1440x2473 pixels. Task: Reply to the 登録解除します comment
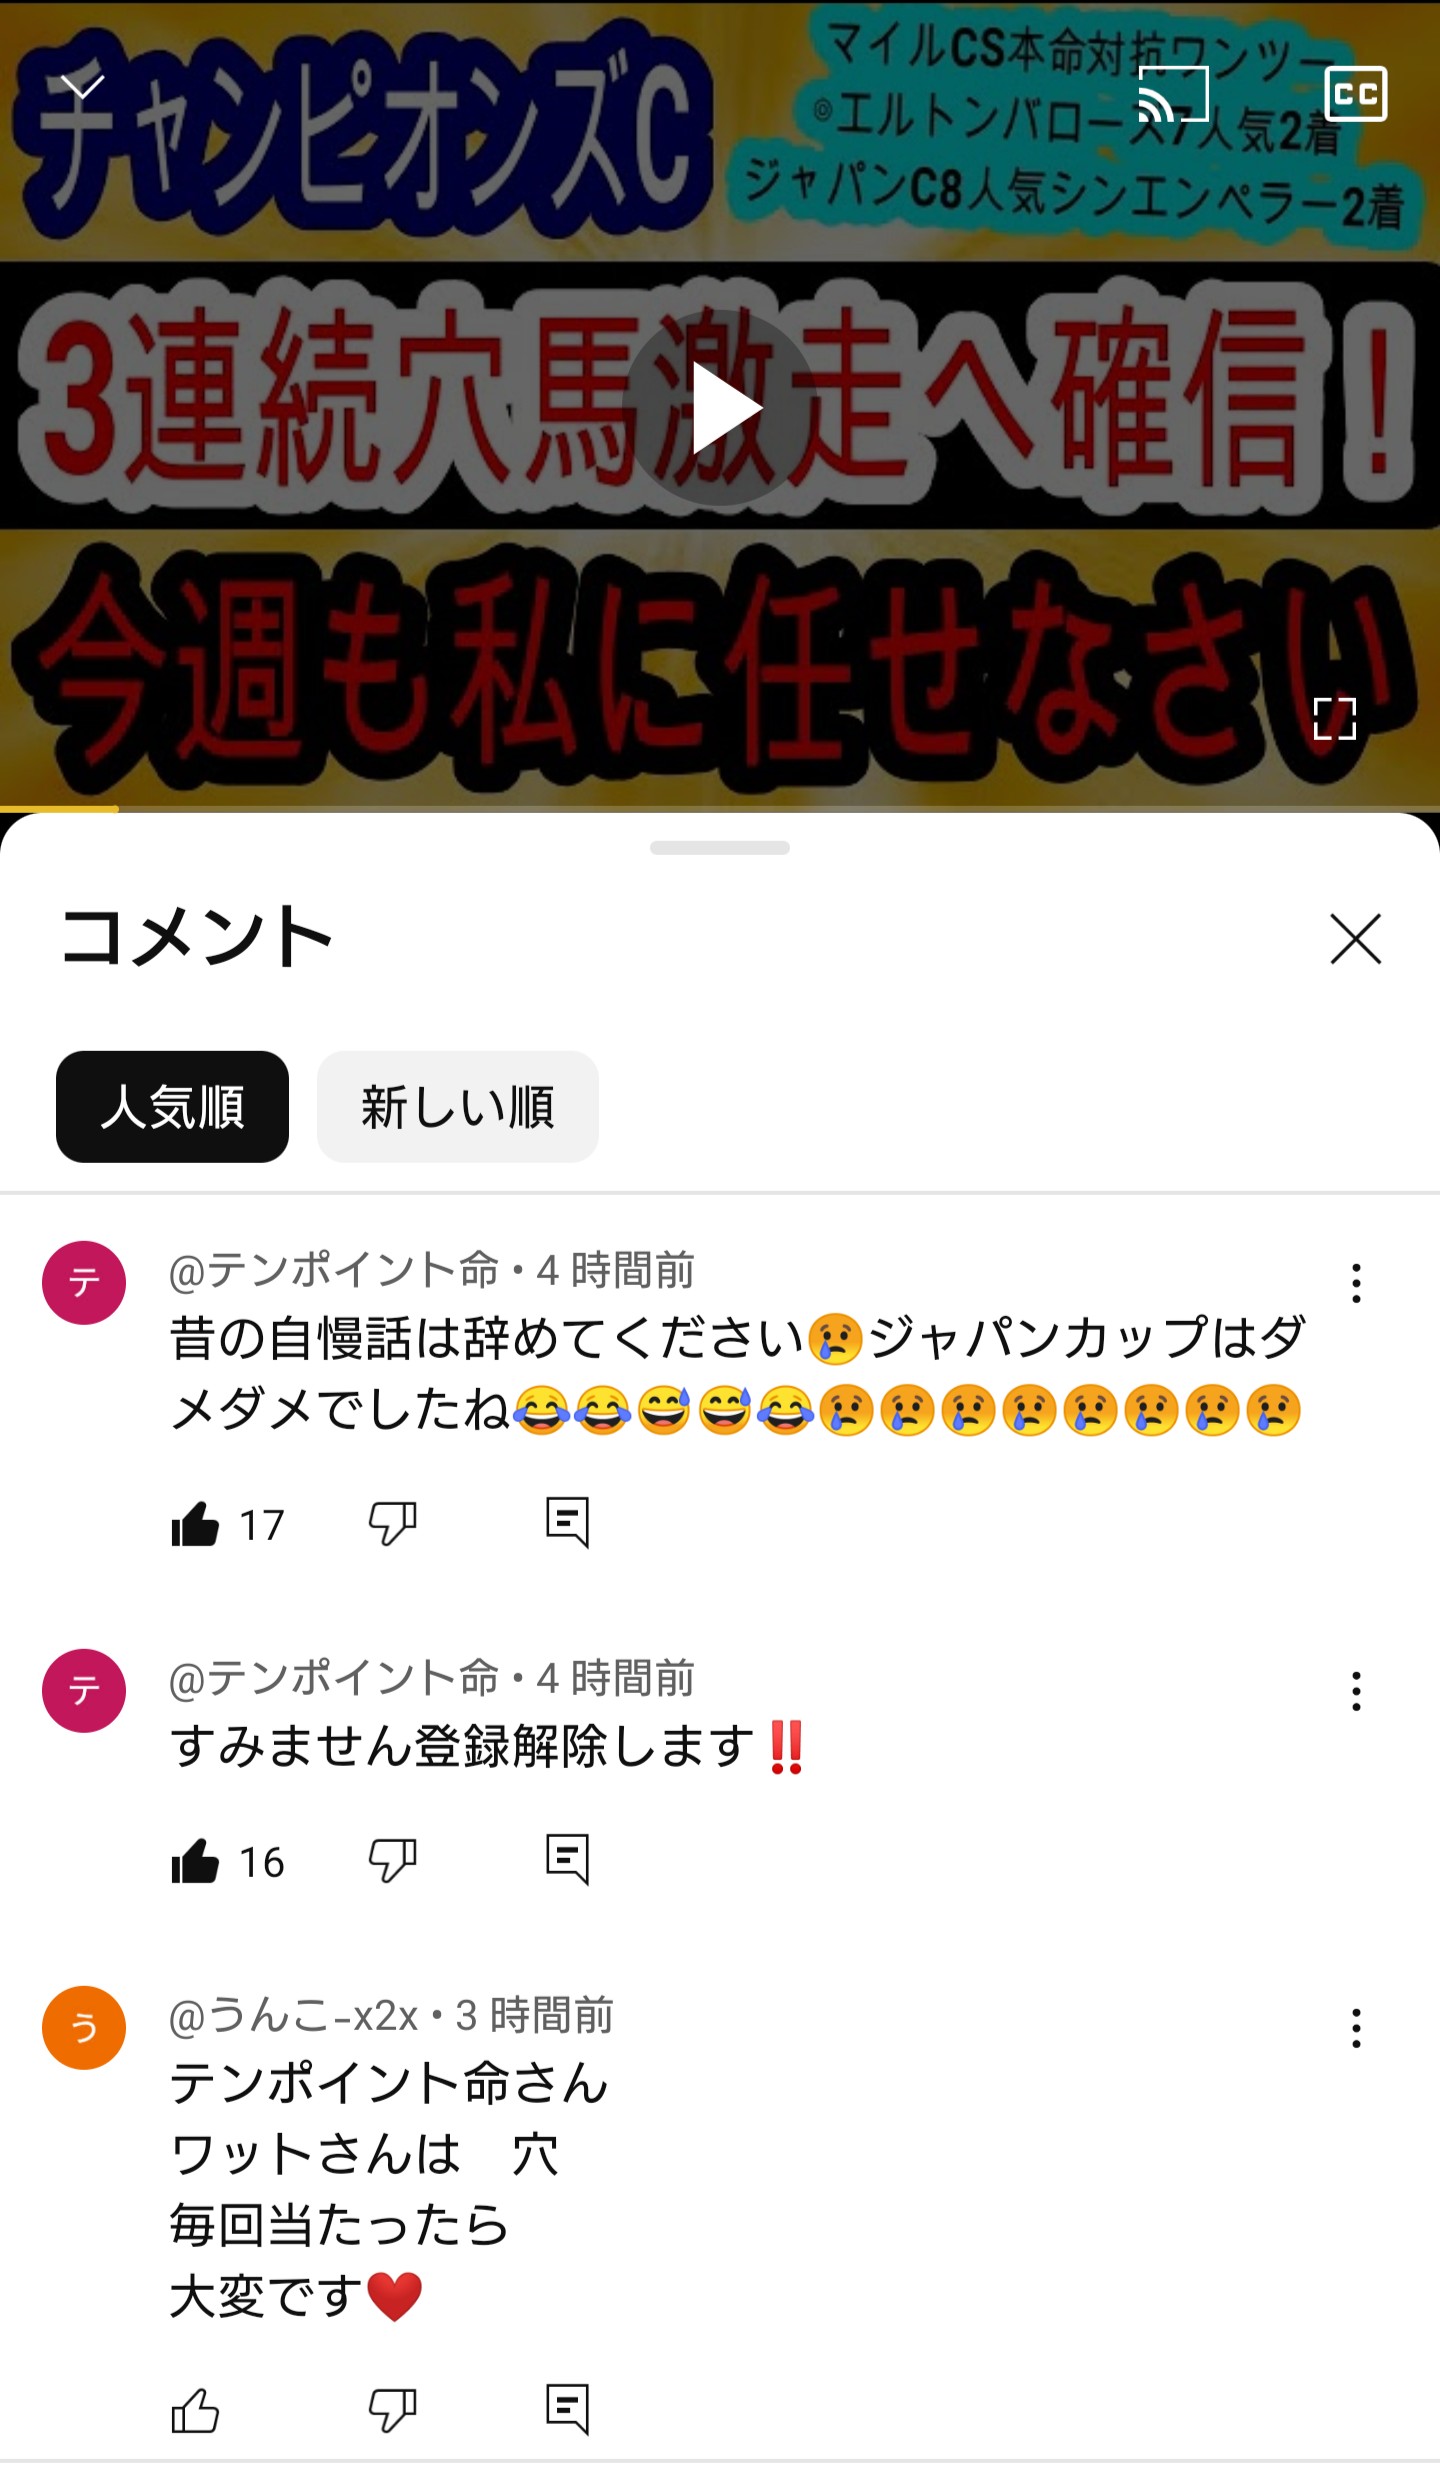(567, 1860)
